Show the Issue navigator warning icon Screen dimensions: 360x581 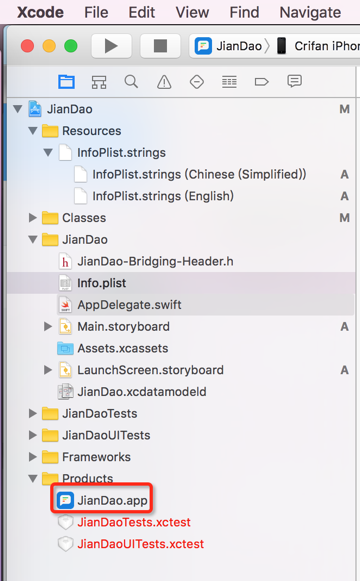[x=164, y=82]
